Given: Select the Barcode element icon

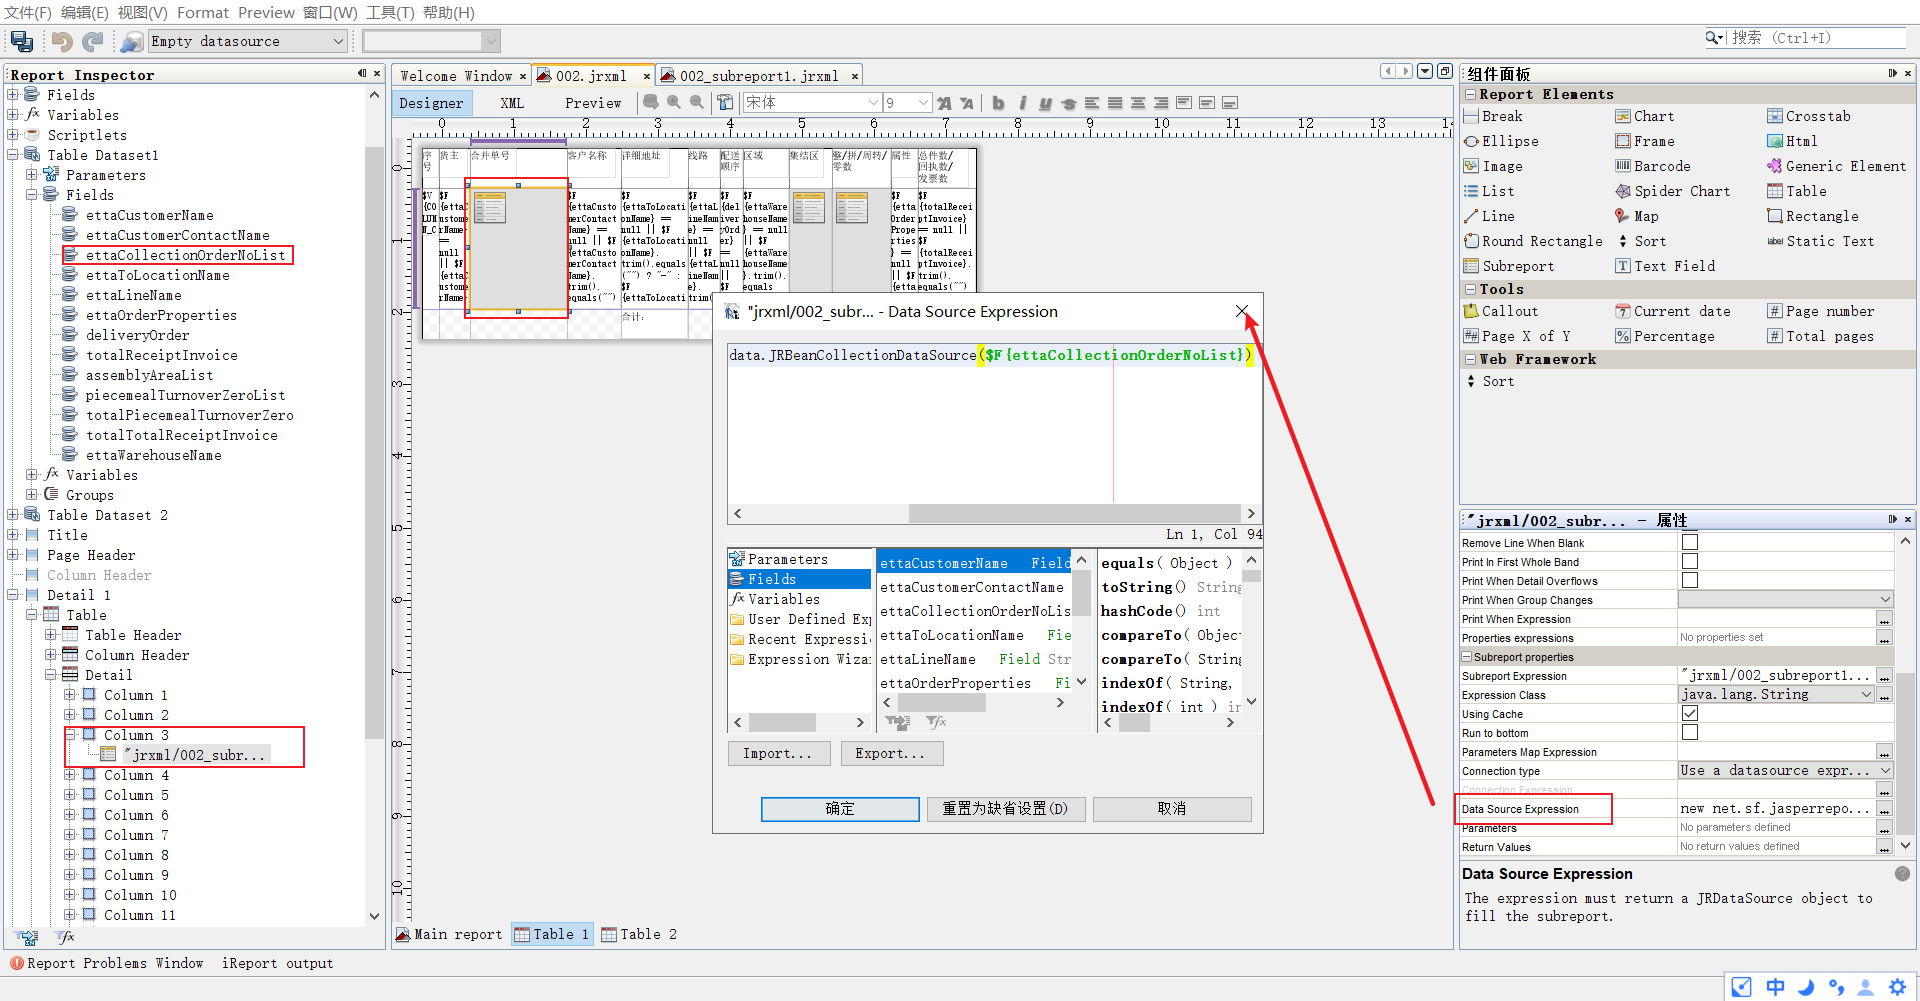Looking at the screenshot, I should pos(1623,166).
